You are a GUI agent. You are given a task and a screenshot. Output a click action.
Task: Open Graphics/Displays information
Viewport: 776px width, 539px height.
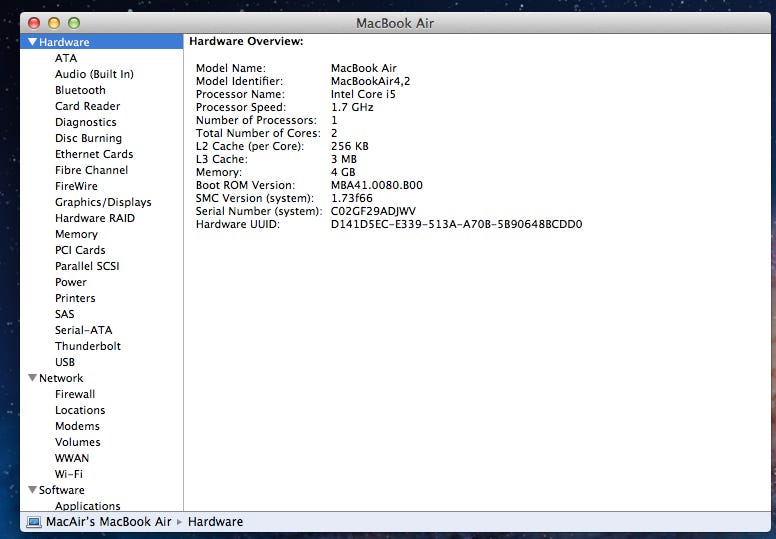point(103,202)
